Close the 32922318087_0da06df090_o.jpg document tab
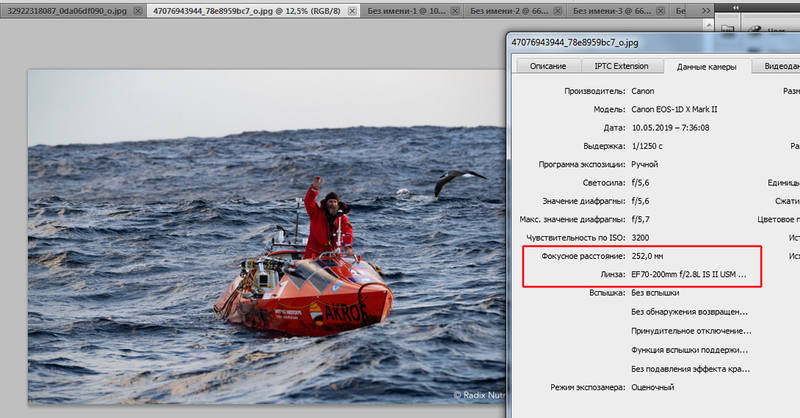Image resolution: width=800 pixels, height=418 pixels. [138, 11]
